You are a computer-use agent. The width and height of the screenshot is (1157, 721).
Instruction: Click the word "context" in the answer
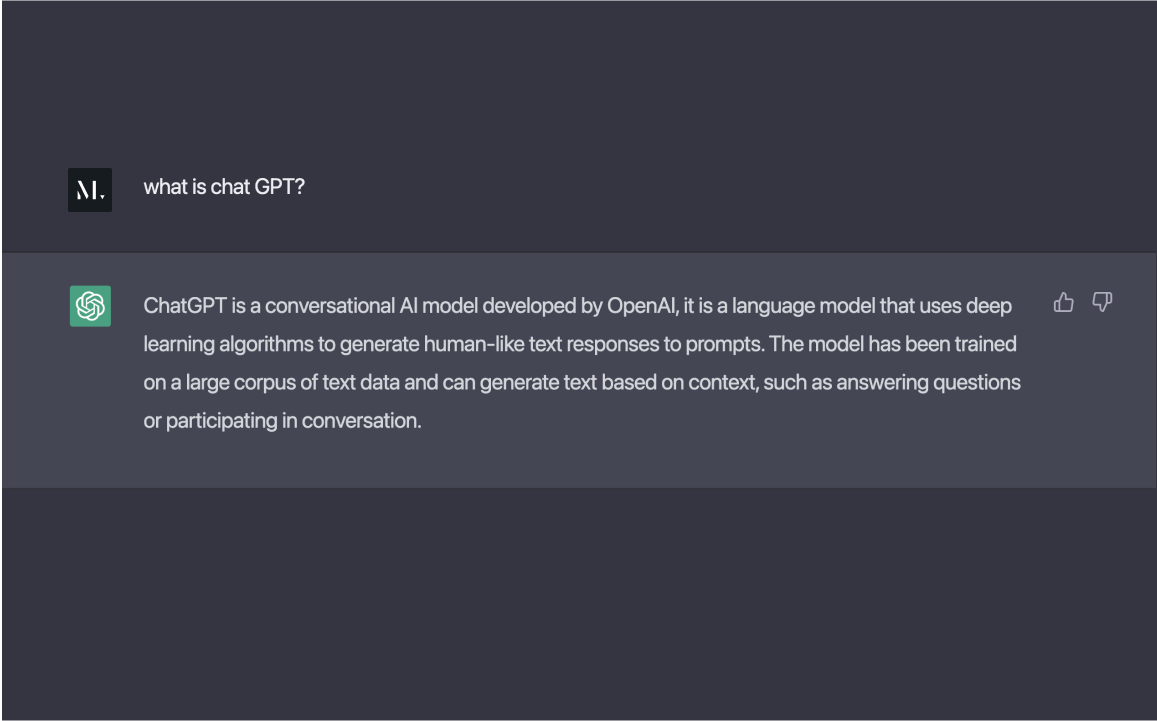coord(721,382)
